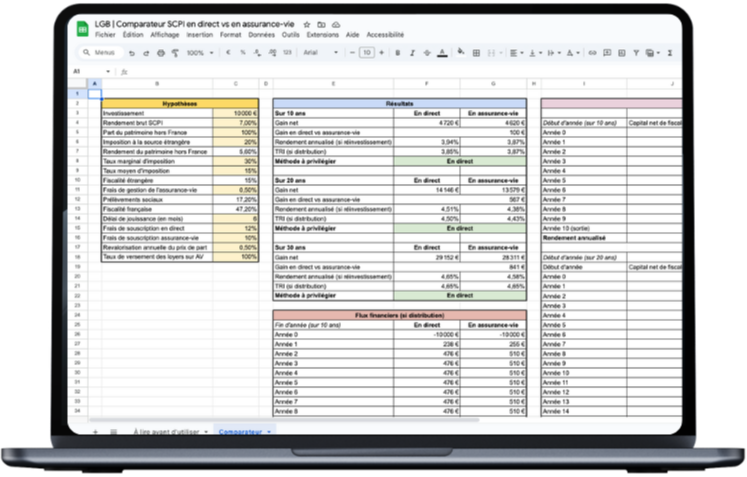The width and height of the screenshot is (747, 477).
Task: Click the font size field showing 10
Action: point(367,52)
